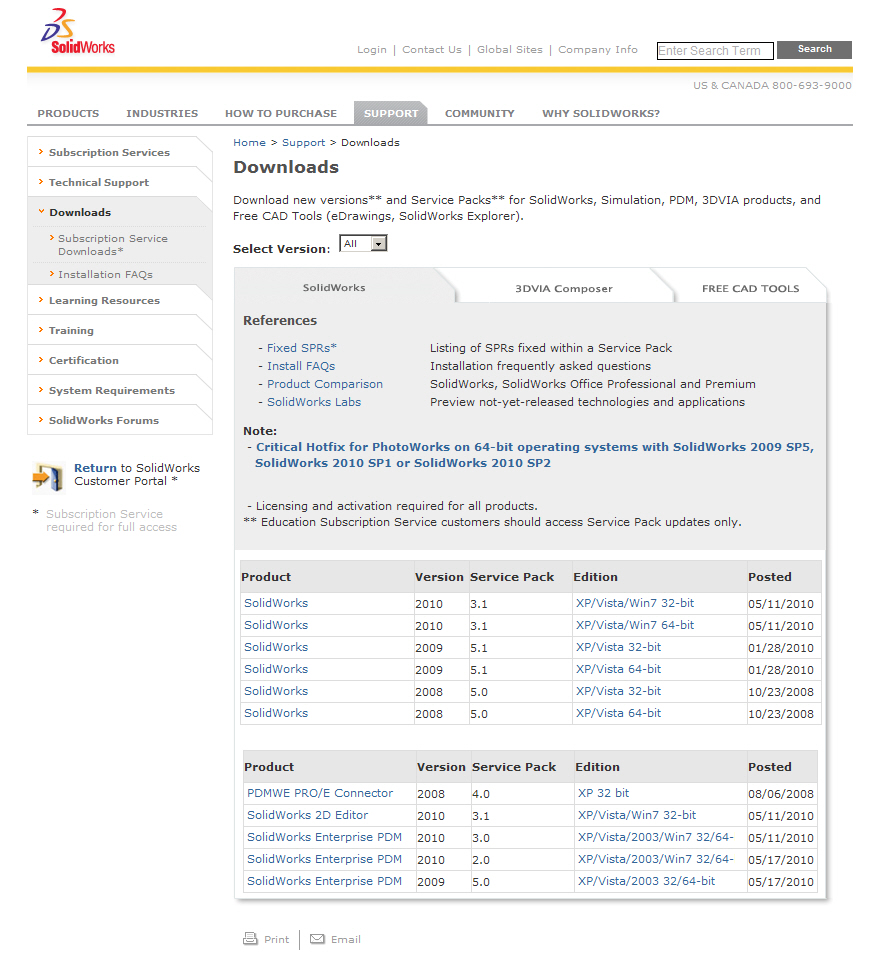Click the Downloads page heading

(x=286, y=167)
